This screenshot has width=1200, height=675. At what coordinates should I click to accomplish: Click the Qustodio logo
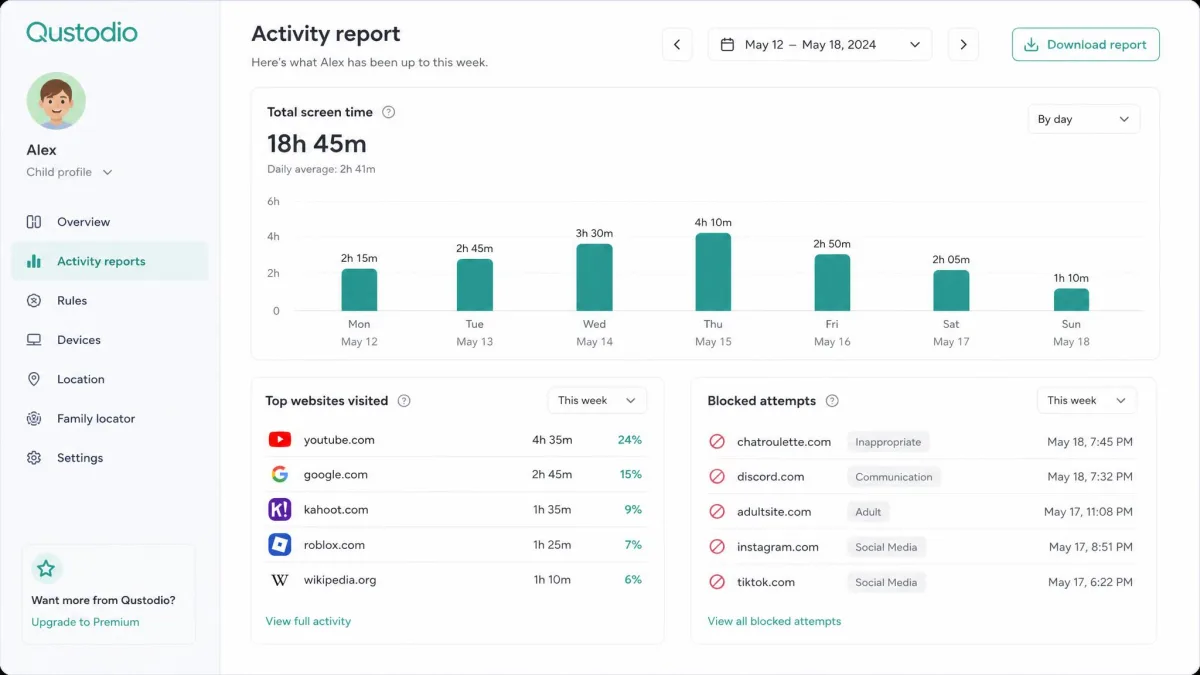[82, 32]
